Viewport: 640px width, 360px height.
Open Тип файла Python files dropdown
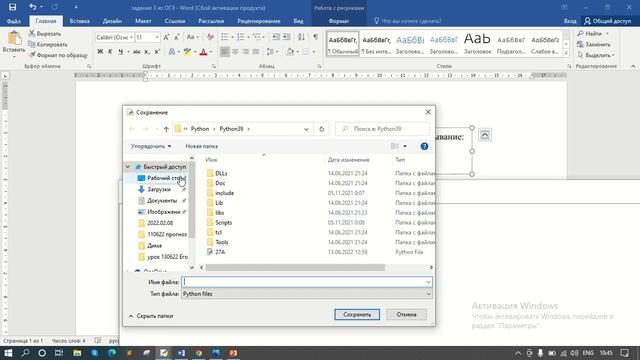click(x=307, y=294)
